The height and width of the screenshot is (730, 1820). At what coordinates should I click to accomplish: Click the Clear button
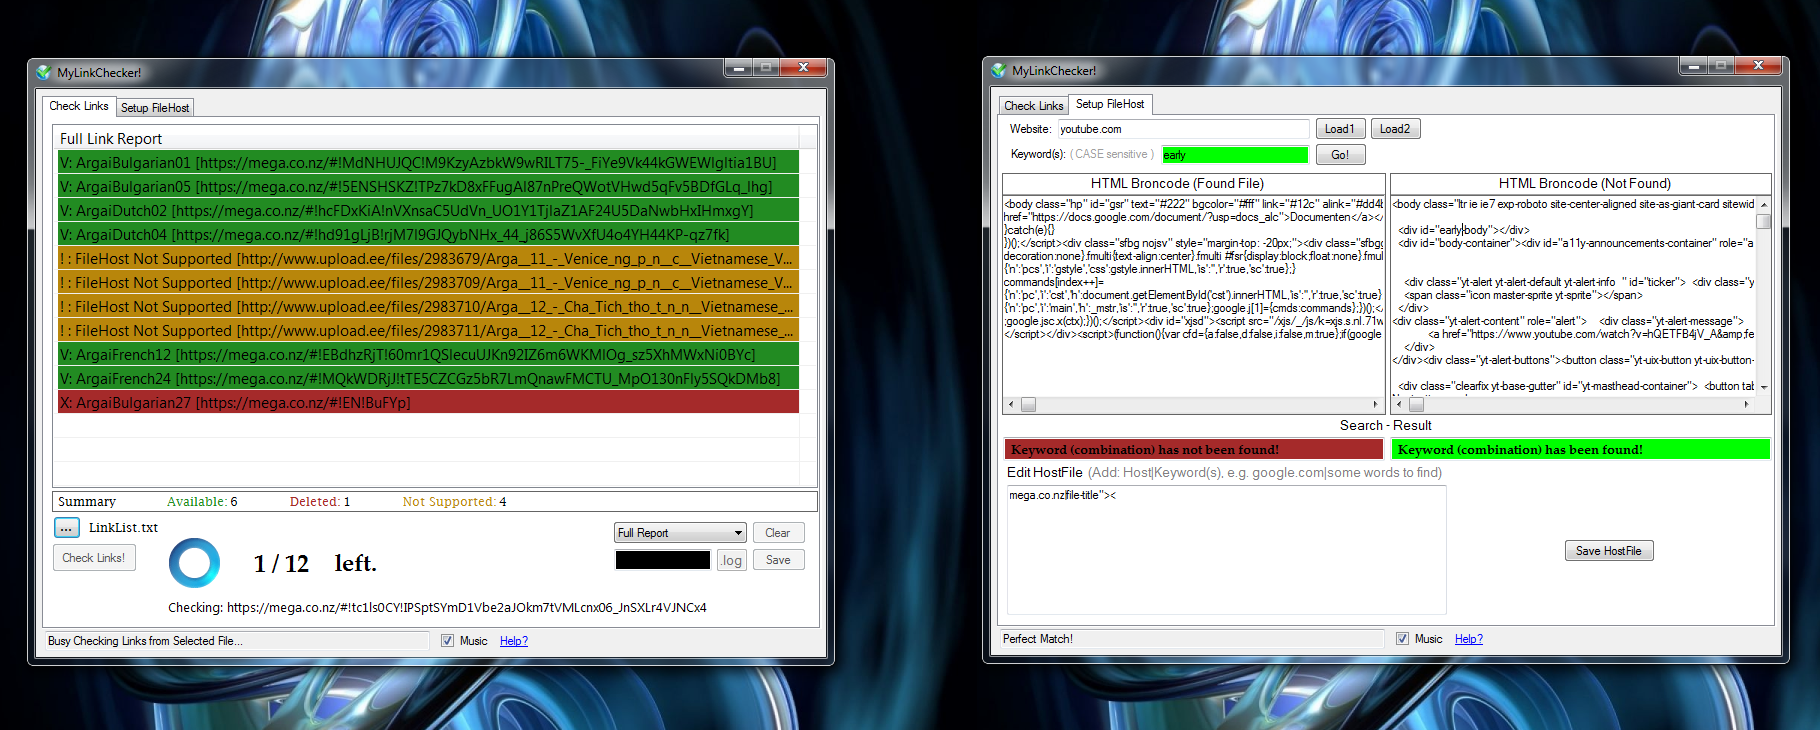tap(778, 533)
